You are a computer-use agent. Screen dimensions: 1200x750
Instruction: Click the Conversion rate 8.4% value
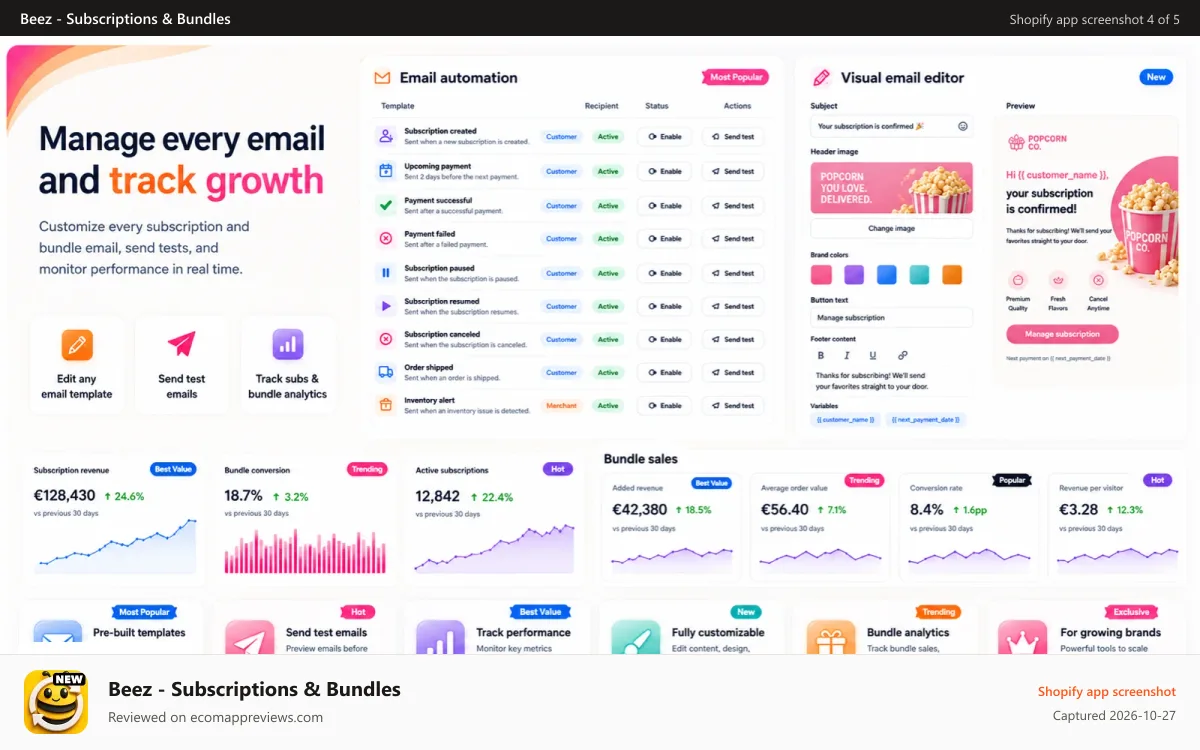[926, 509]
